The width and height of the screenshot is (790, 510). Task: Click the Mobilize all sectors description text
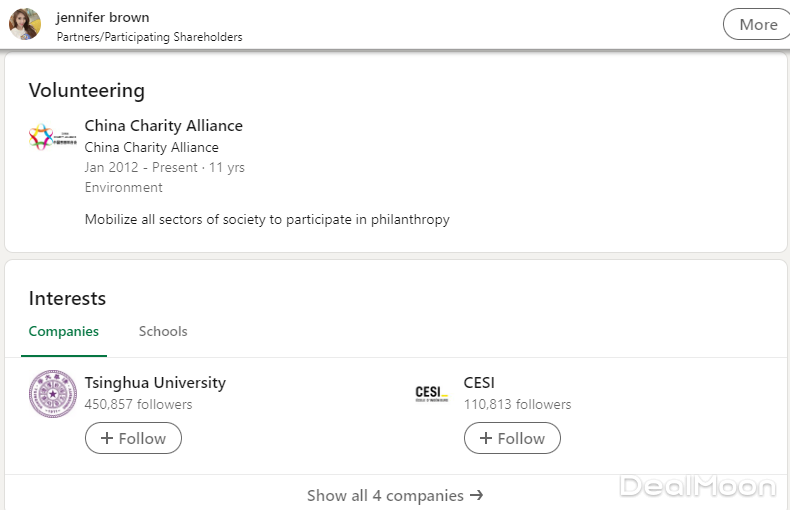pyautogui.click(x=267, y=219)
